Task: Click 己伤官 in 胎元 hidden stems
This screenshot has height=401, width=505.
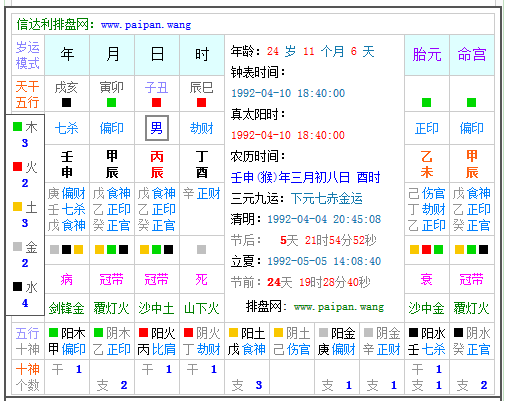Action: (427, 193)
